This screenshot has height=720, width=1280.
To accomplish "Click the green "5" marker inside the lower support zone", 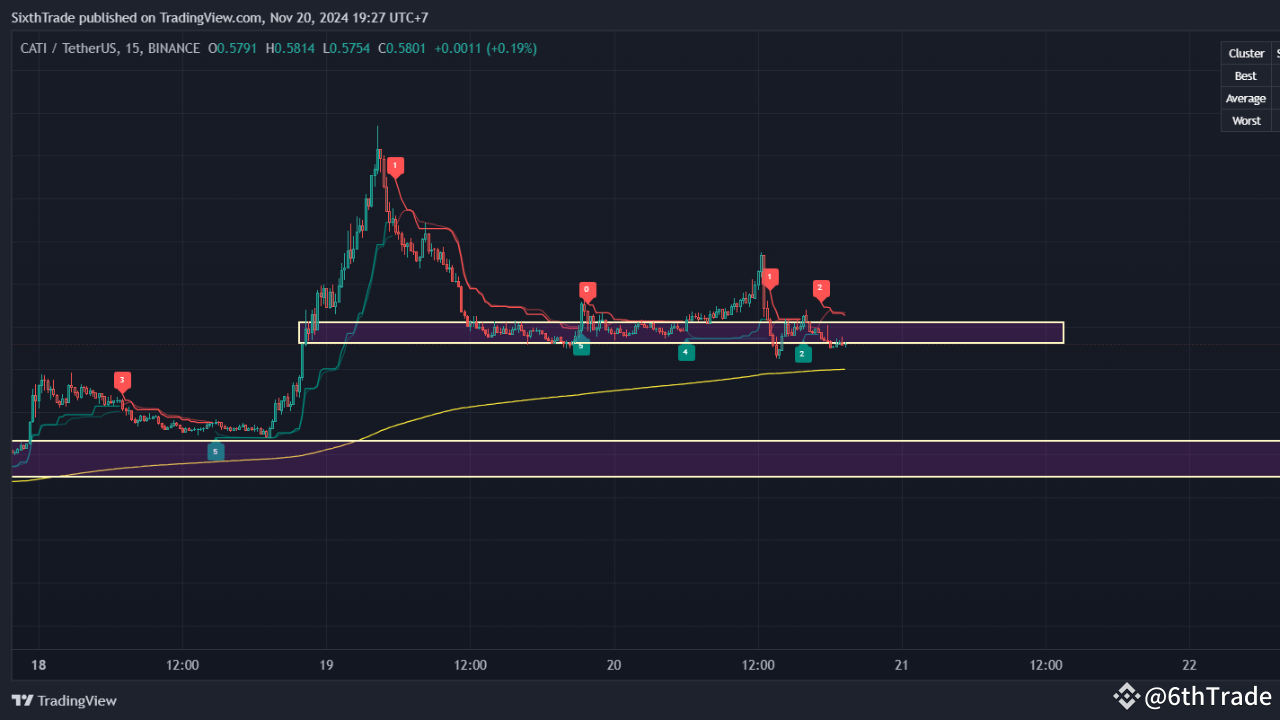I will 215,451.
